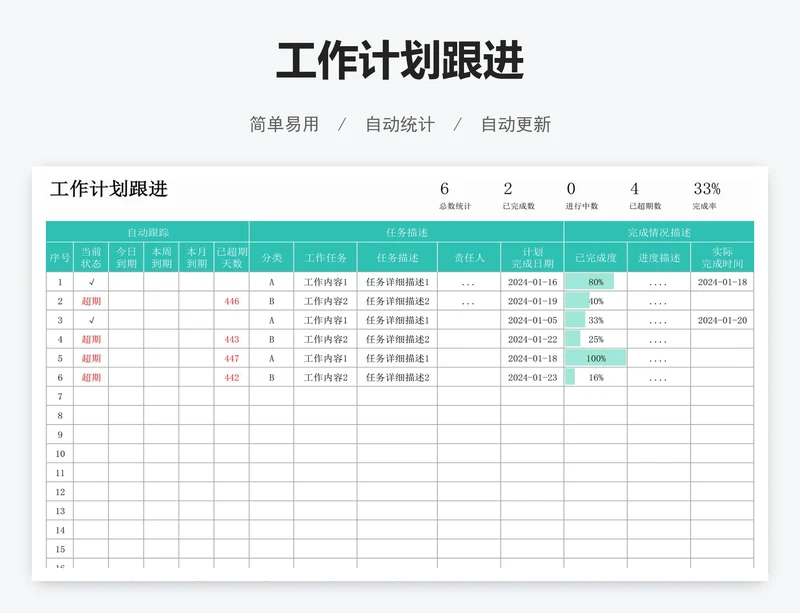Viewport: 800px width, 613px height.
Task: Click the 本月到期 column header
Action: [x=196, y=257]
